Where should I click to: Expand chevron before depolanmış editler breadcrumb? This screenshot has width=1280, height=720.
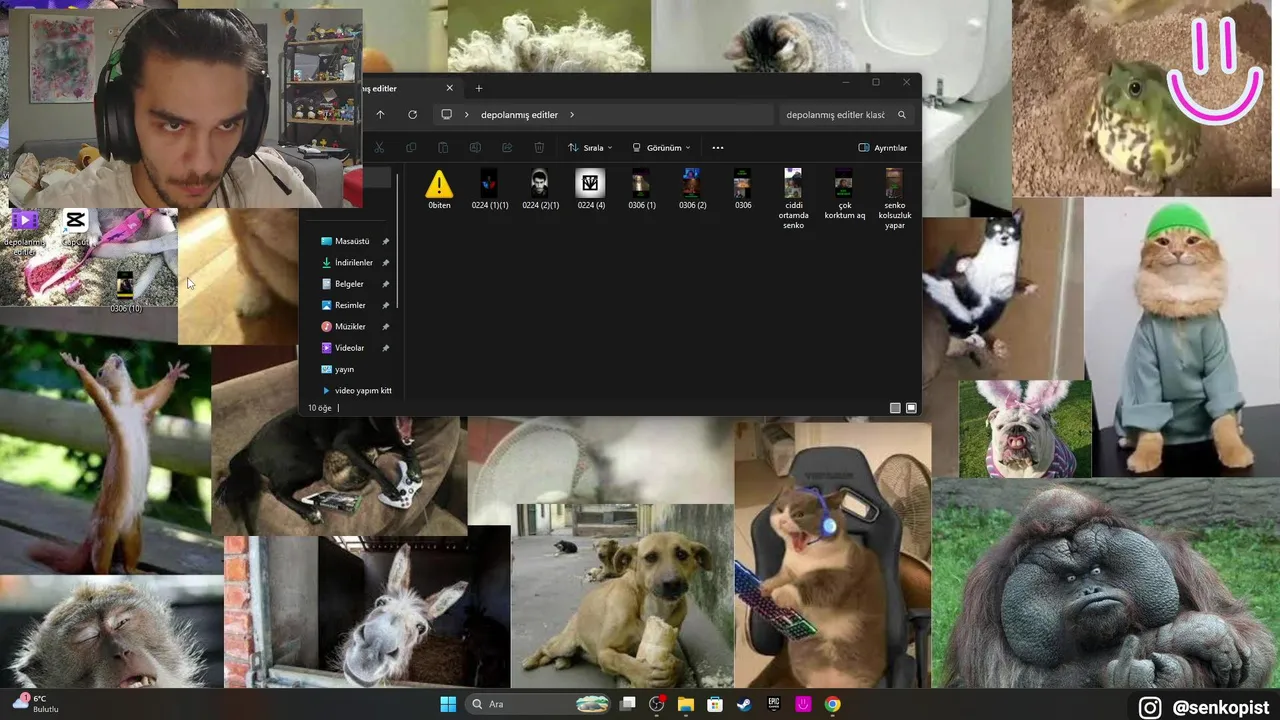[x=466, y=115]
